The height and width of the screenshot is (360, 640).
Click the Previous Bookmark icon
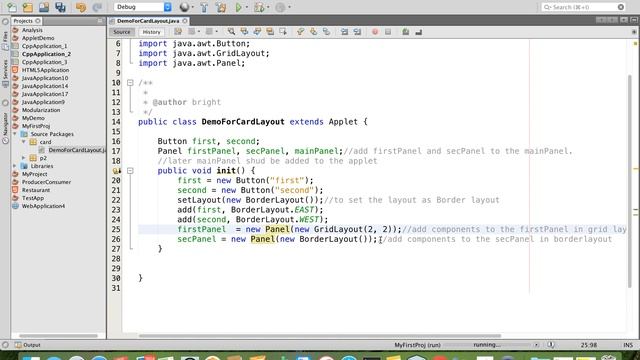tap(300, 31)
